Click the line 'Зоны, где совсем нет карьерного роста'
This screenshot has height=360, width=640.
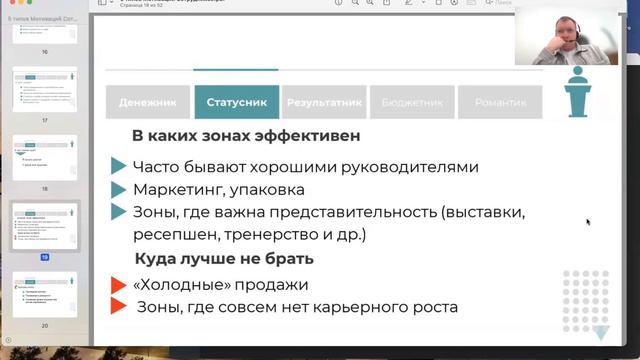pos(297,307)
